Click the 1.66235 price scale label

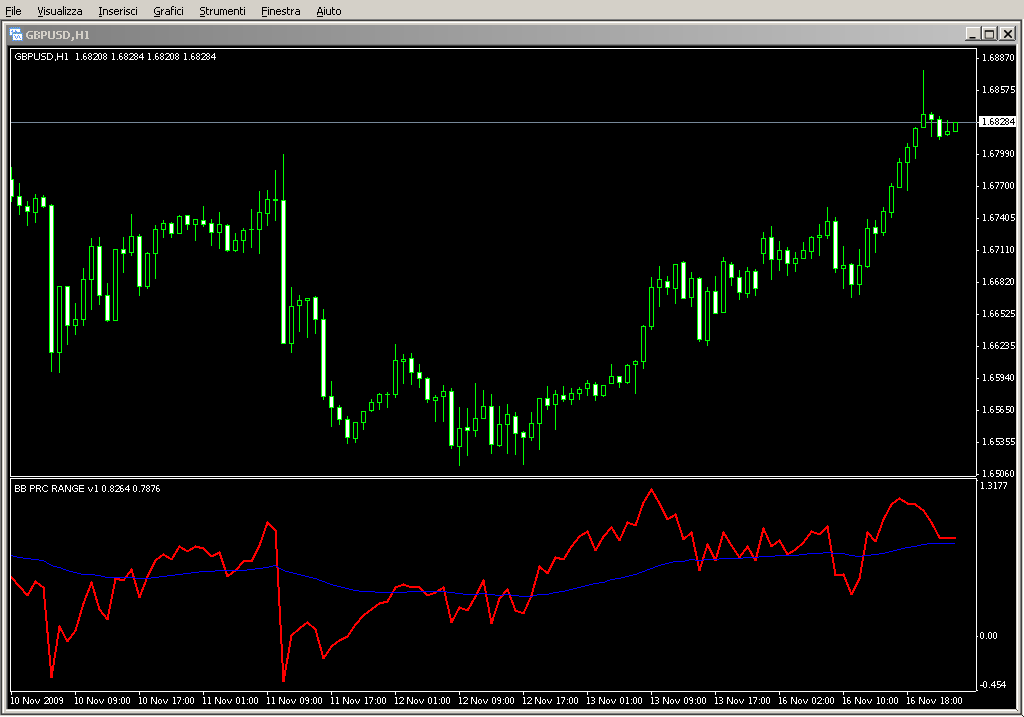[999, 345]
